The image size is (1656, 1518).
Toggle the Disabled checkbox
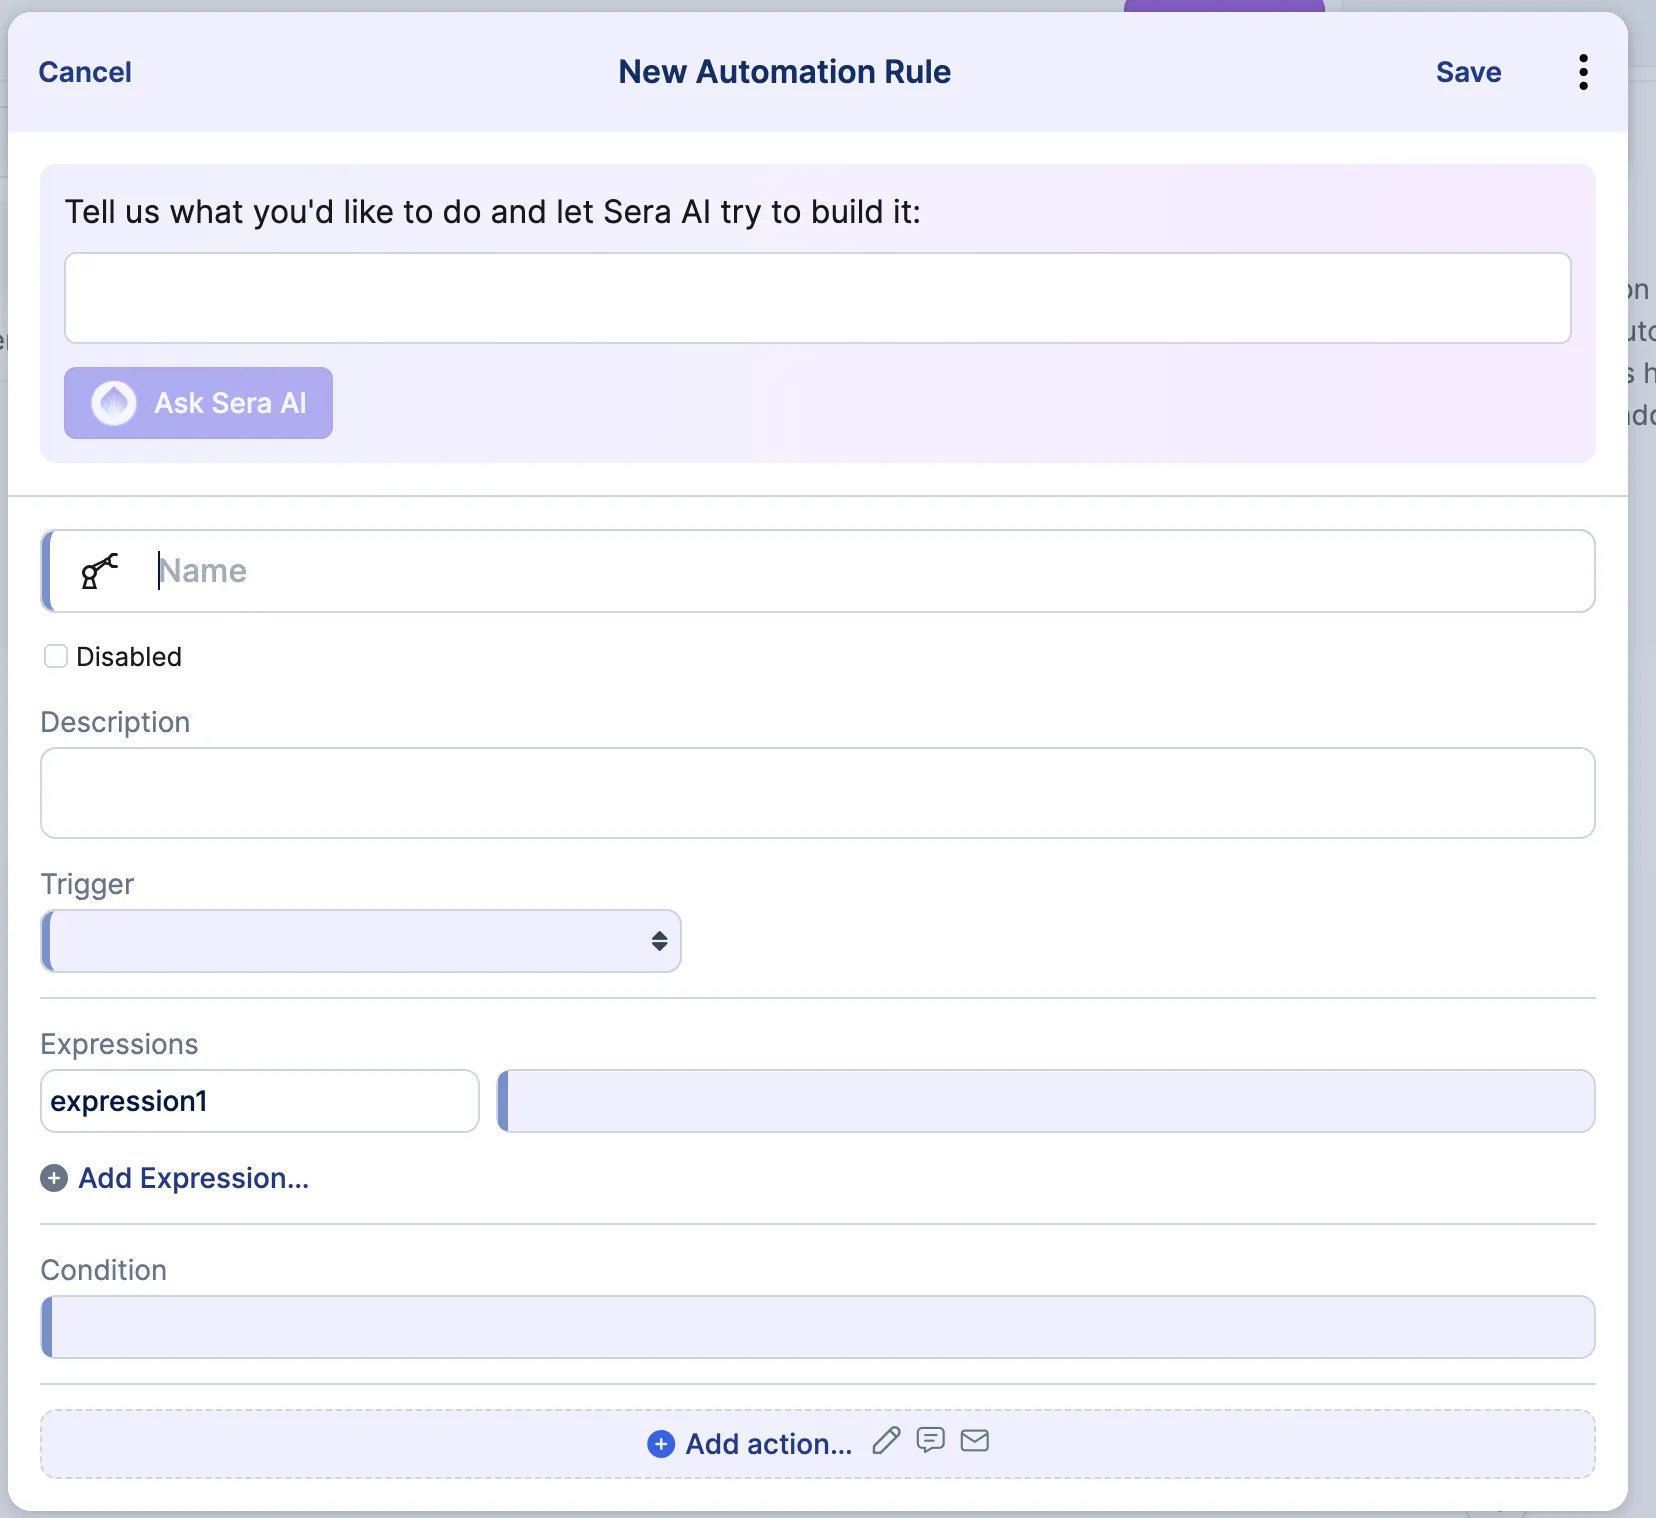coord(56,656)
